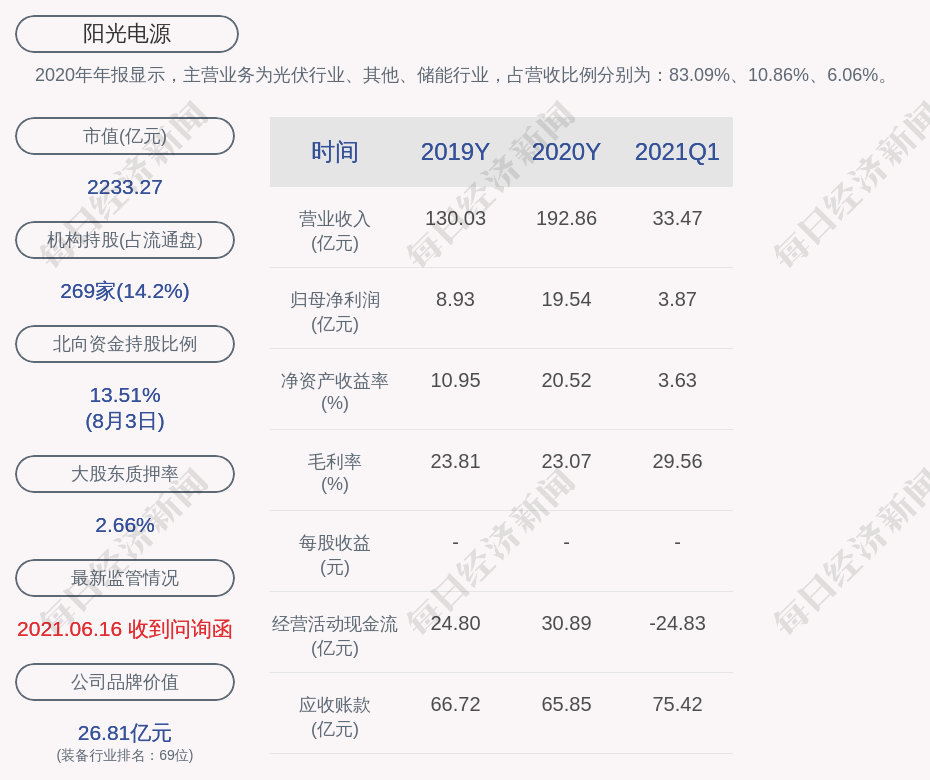
Task: Click the (装备行业排名：69位) ranking note
Action: 125,756
